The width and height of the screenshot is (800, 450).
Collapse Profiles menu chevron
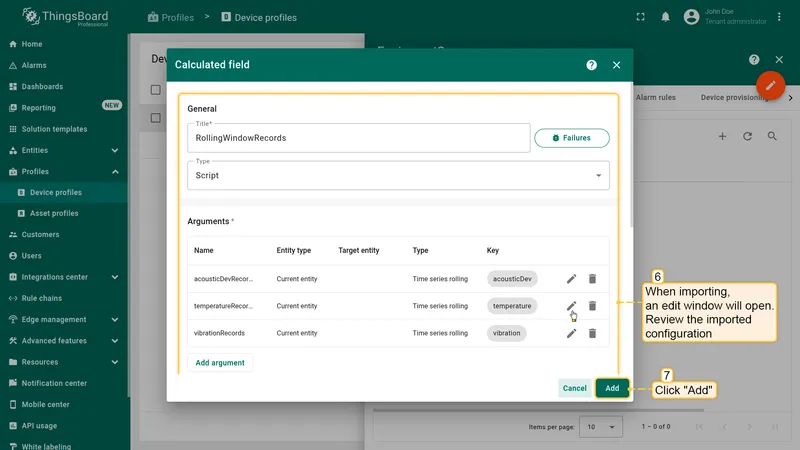tap(115, 171)
